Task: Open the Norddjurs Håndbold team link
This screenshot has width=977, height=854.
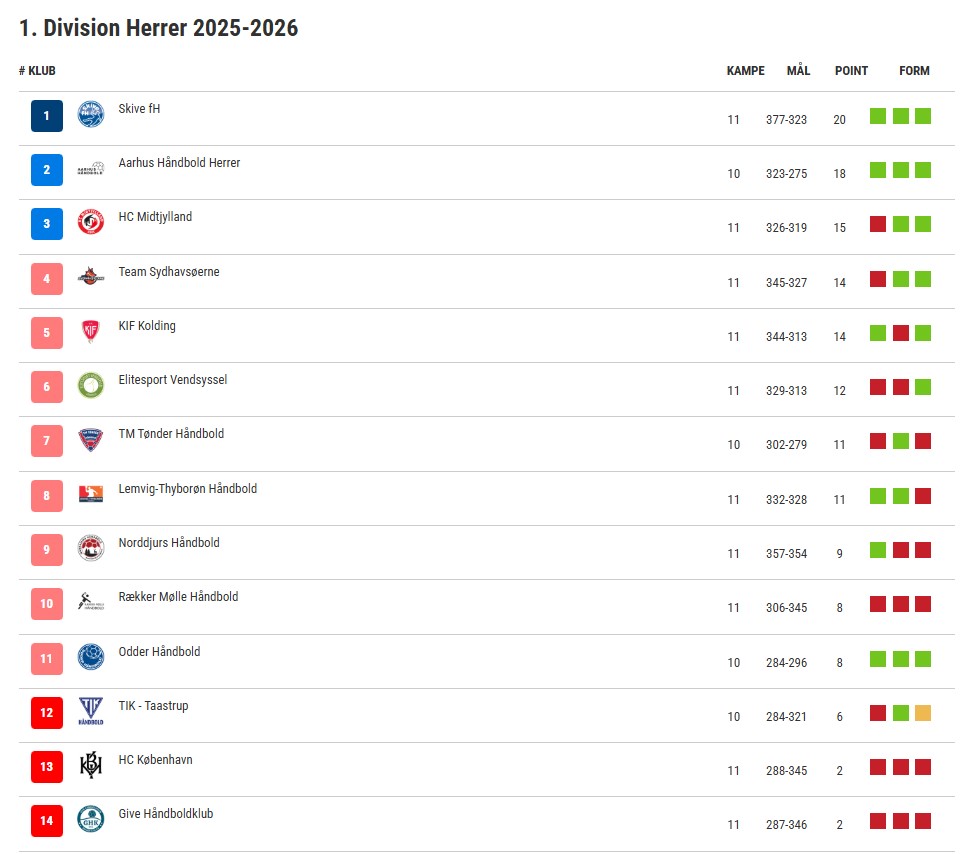Action: 169,543
